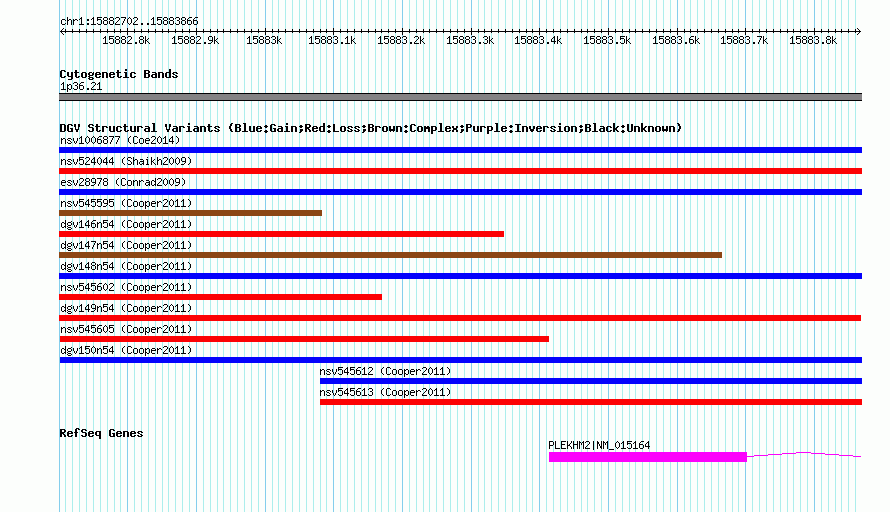The image size is (890, 512).
Task: Click the nsv1006877 (Coe2014) gain bar
Action: (460, 150)
